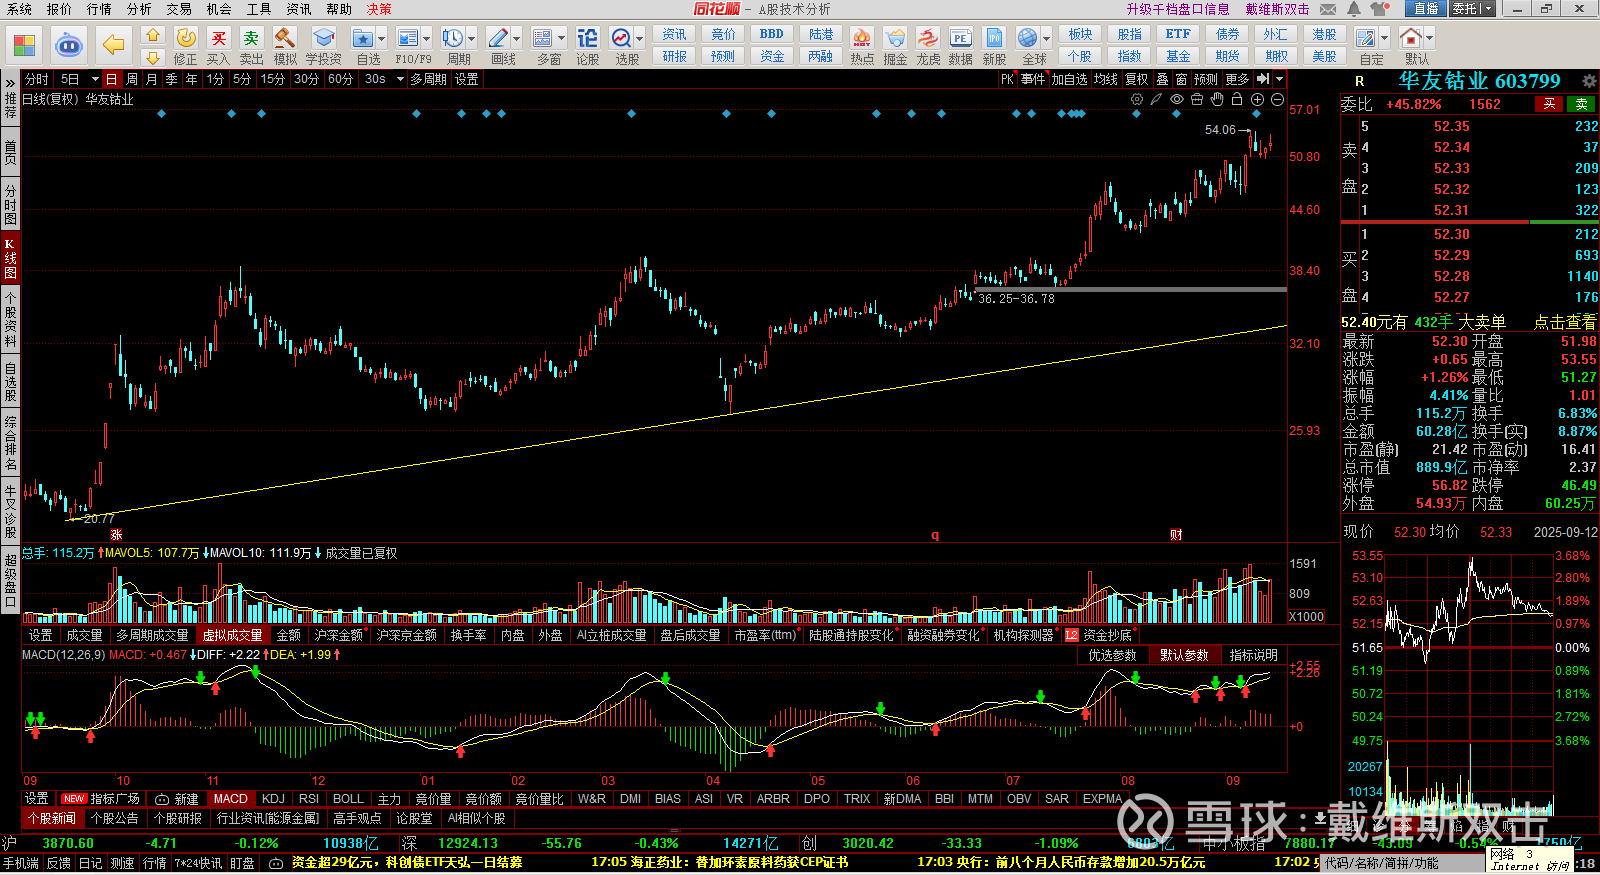
Task: Go back with the yellow left arrow
Action: coord(113,45)
